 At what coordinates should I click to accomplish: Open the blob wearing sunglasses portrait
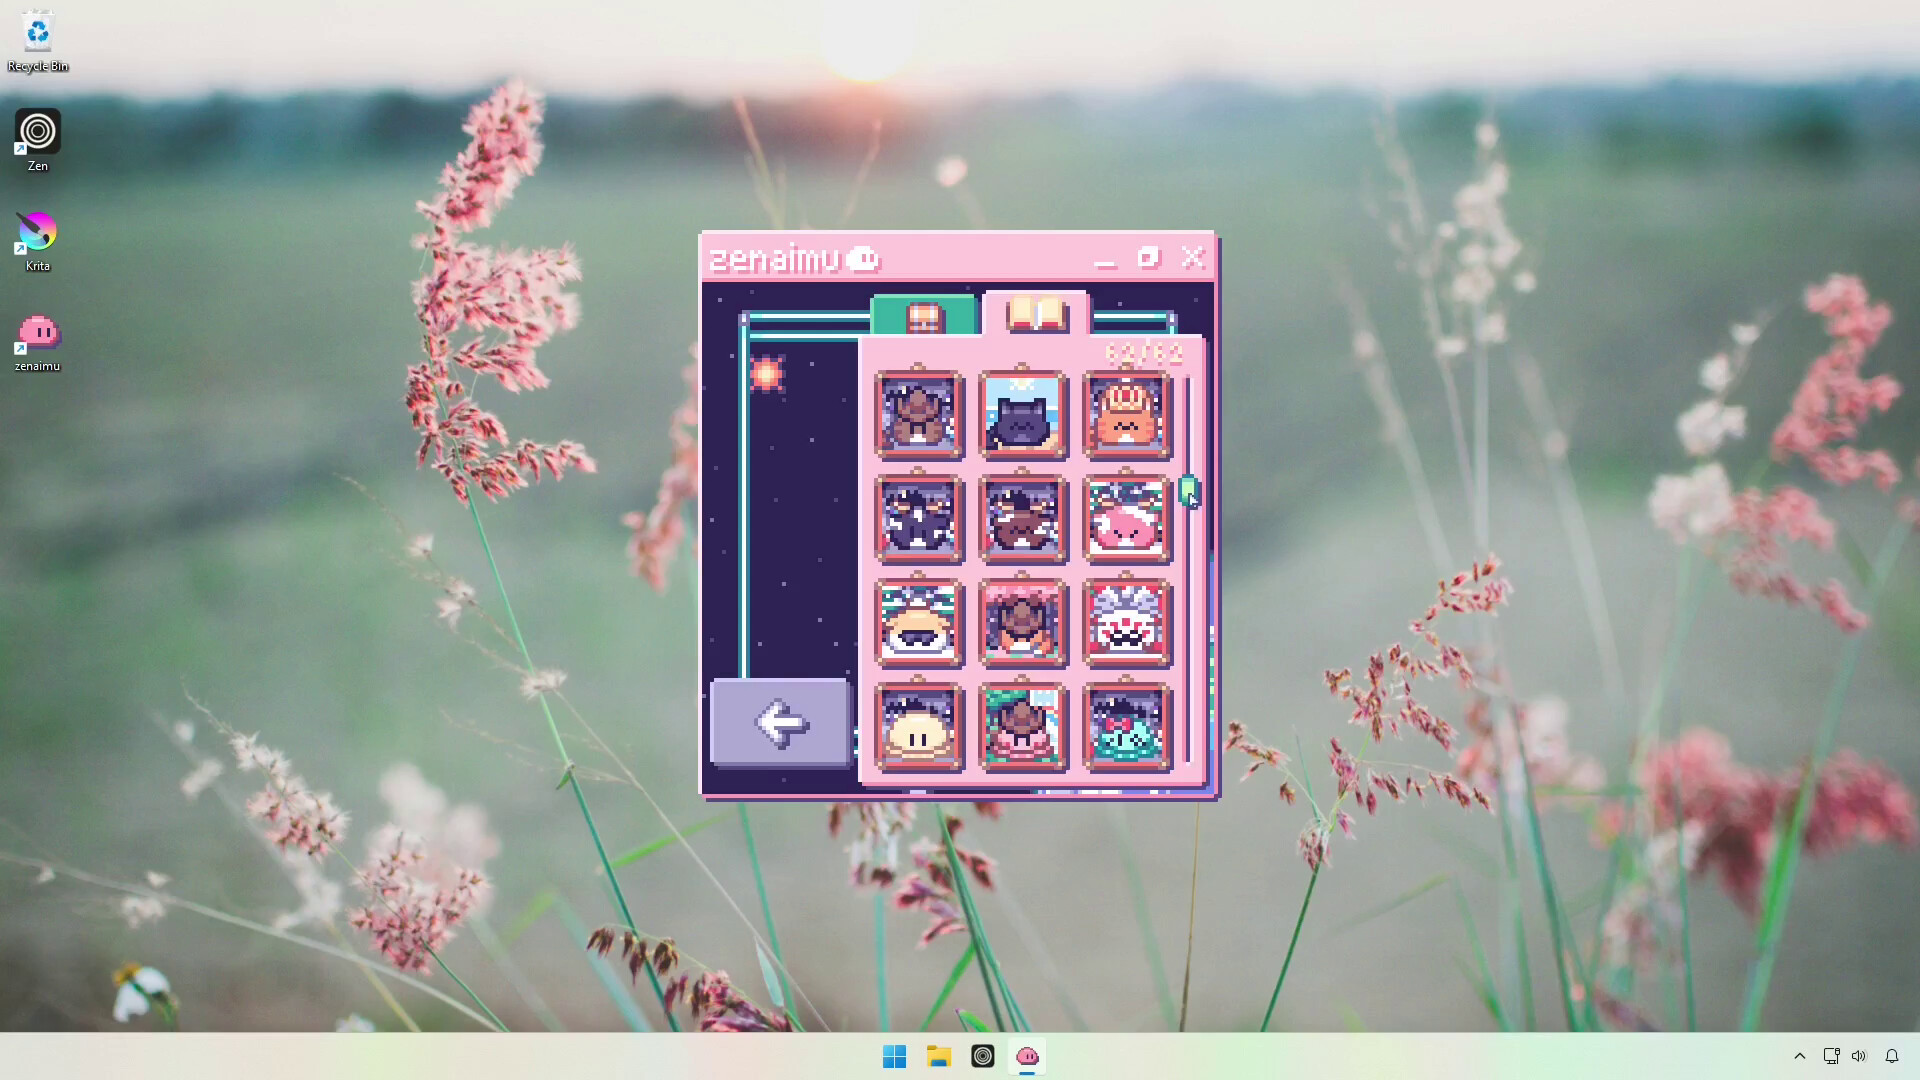click(x=919, y=623)
